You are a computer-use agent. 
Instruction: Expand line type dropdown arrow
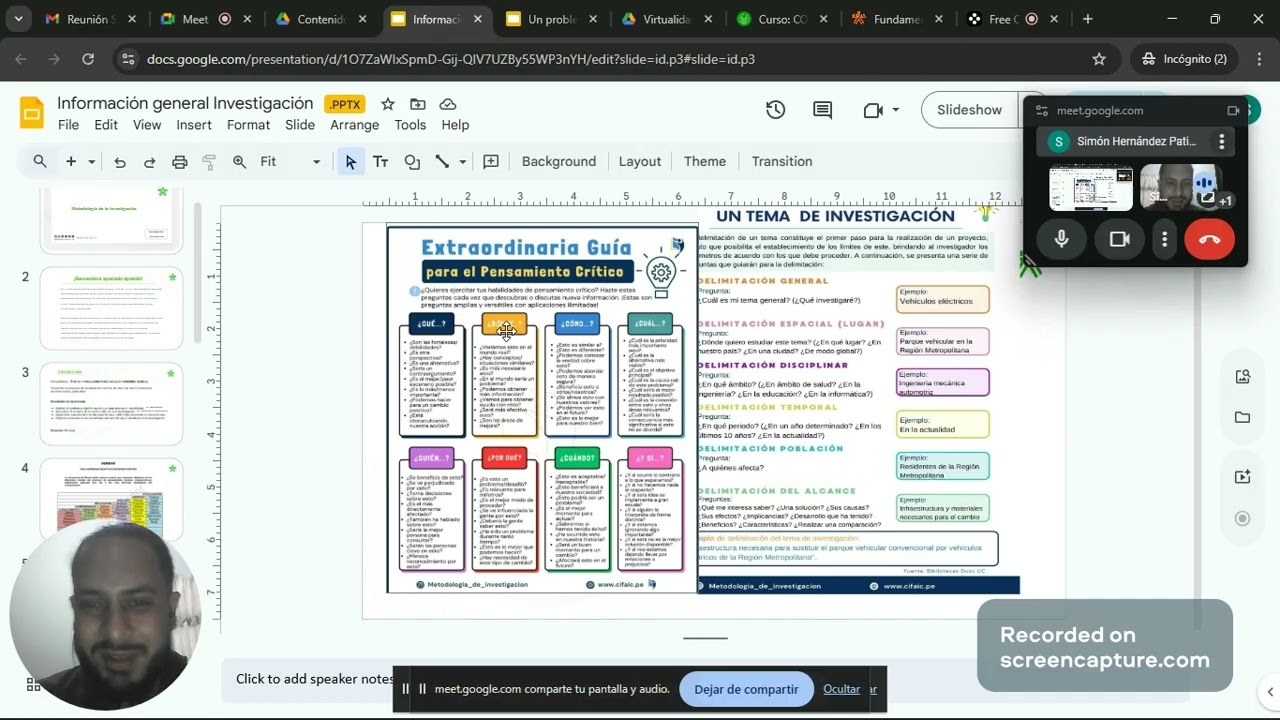click(463, 162)
